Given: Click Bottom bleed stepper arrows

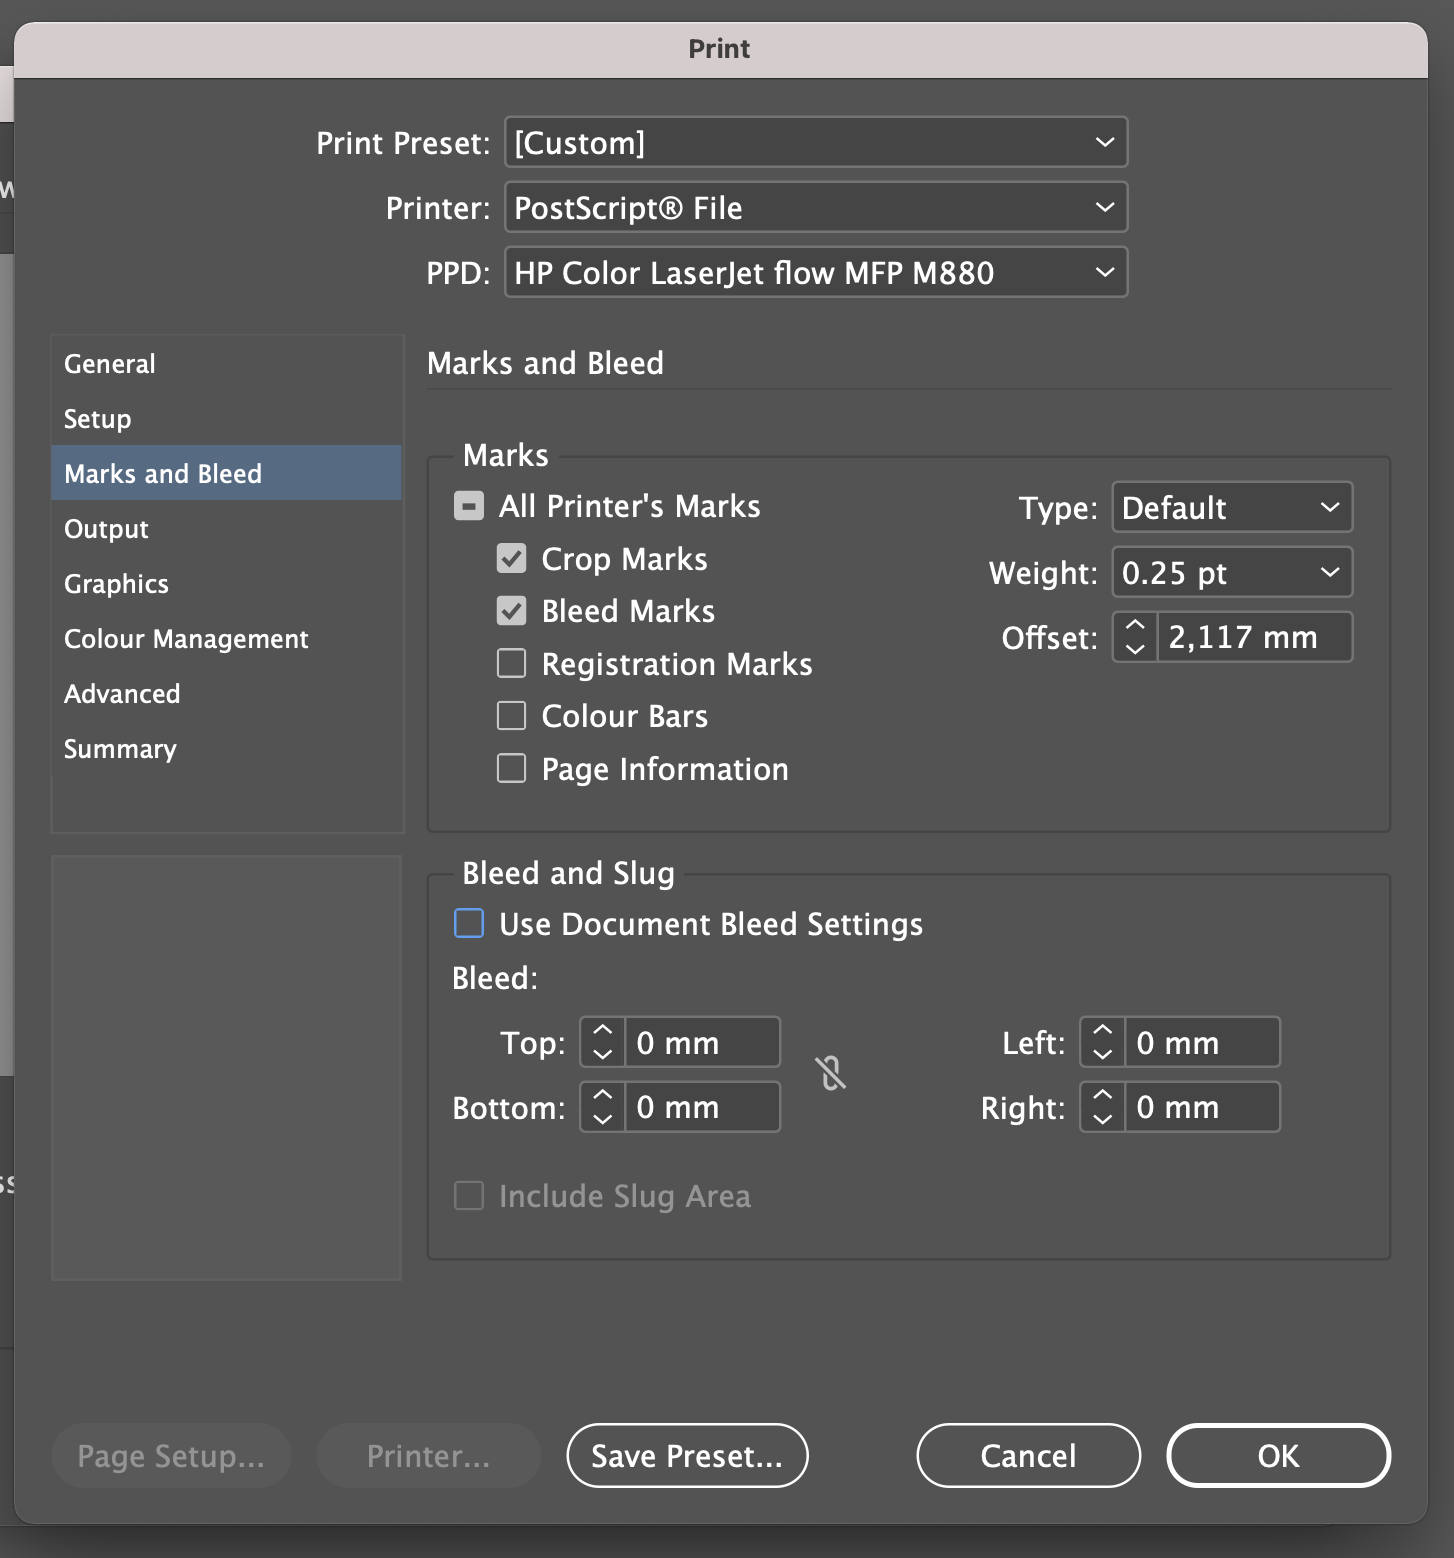Looking at the screenshot, I should (x=602, y=1107).
